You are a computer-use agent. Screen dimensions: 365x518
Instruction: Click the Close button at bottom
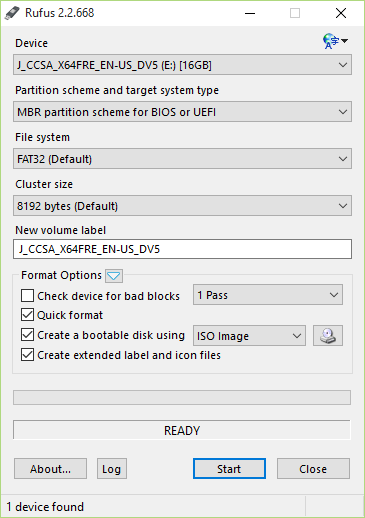tap(313, 469)
